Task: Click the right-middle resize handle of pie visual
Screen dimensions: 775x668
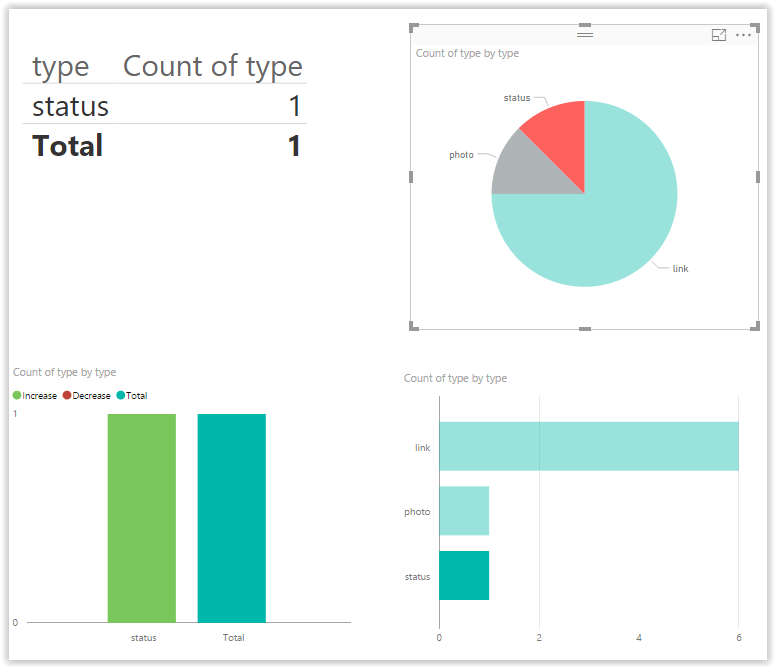Action: point(757,177)
